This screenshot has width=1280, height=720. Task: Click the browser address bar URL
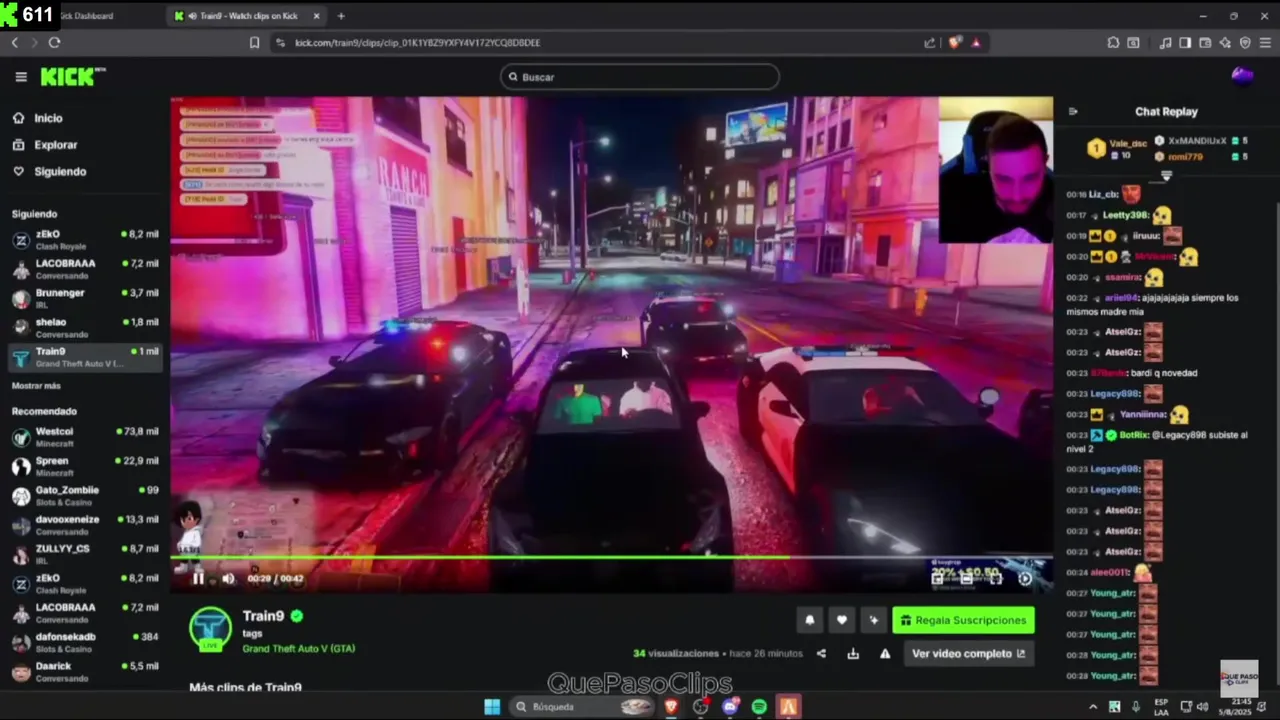coord(417,43)
